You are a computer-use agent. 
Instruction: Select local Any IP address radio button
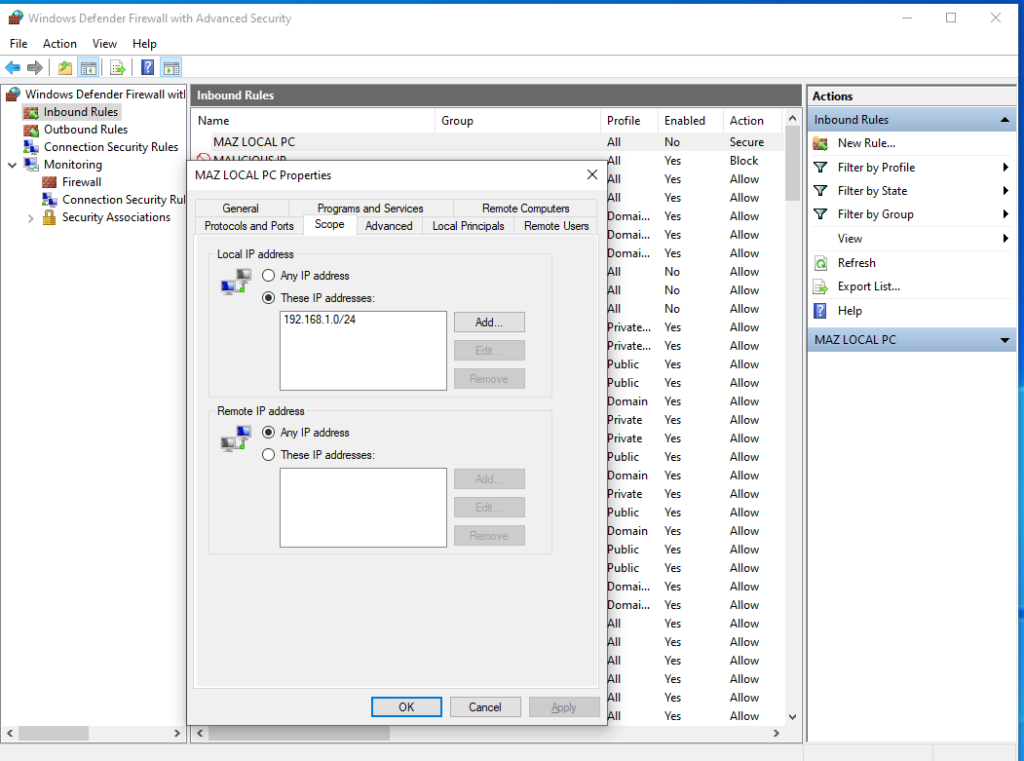tap(268, 275)
